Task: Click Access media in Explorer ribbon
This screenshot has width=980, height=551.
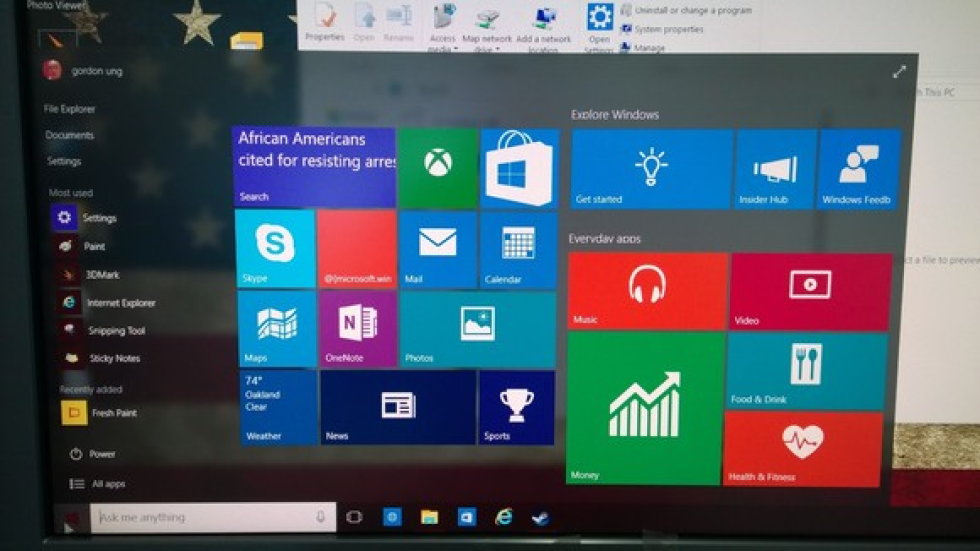Action: [443, 26]
